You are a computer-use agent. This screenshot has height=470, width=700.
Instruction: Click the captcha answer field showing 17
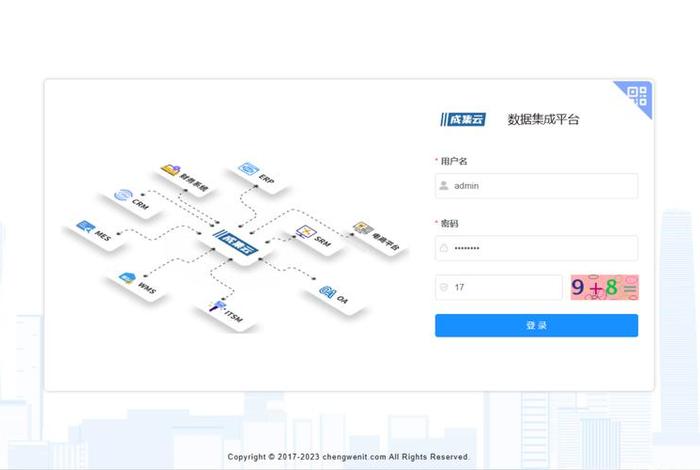point(499,287)
